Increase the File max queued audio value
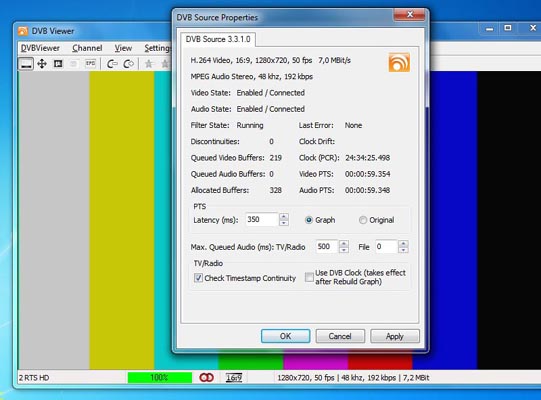 [x=403, y=243]
